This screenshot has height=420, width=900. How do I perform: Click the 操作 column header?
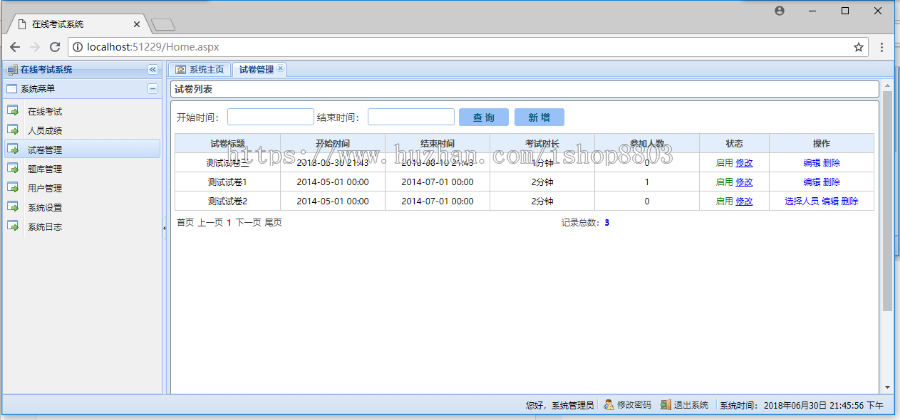coord(821,143)
